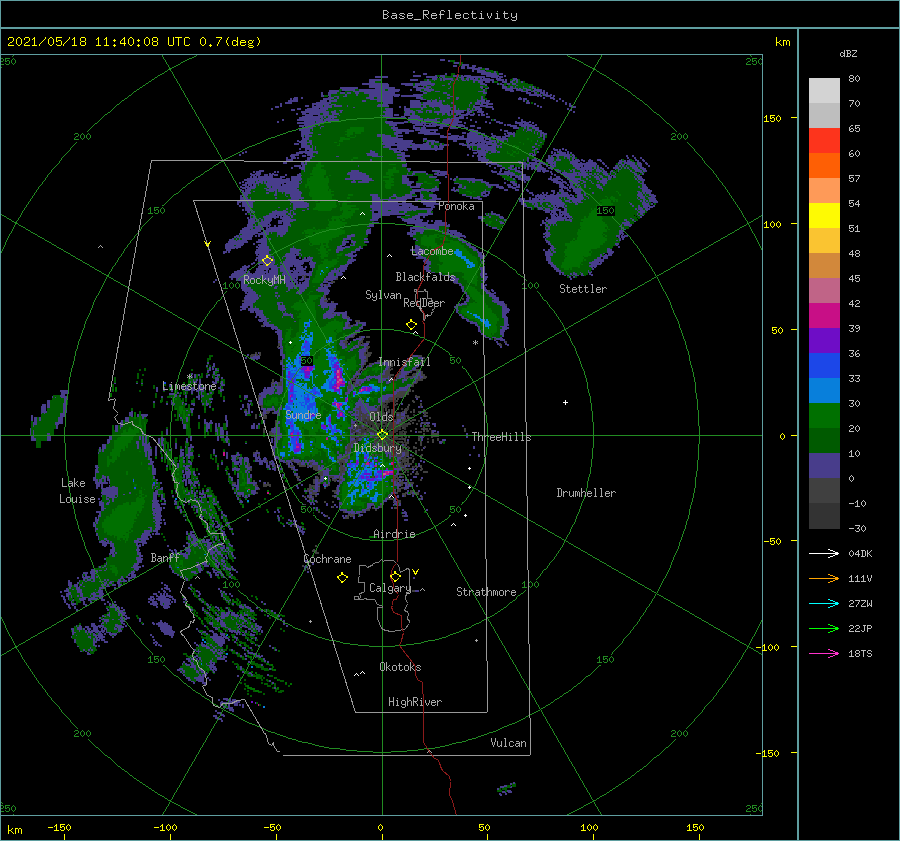
Task: Click the Lake Louise label
Action: [x=77, y=491]
